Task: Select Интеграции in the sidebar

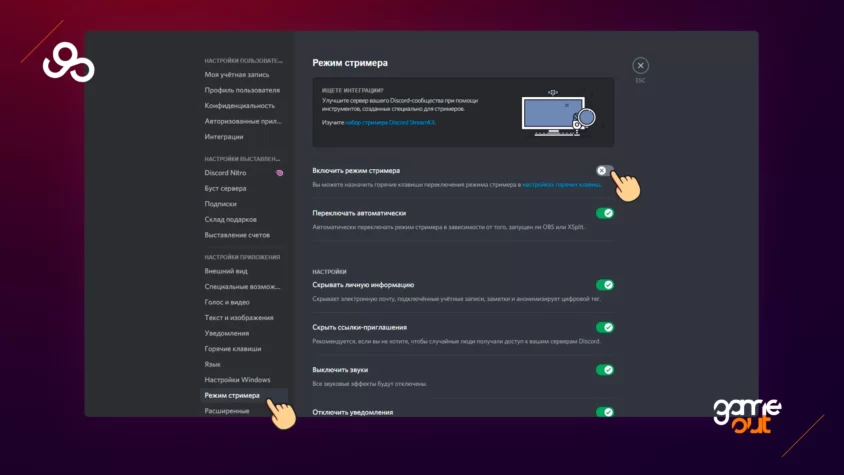Action: click(x=224, y=137)
